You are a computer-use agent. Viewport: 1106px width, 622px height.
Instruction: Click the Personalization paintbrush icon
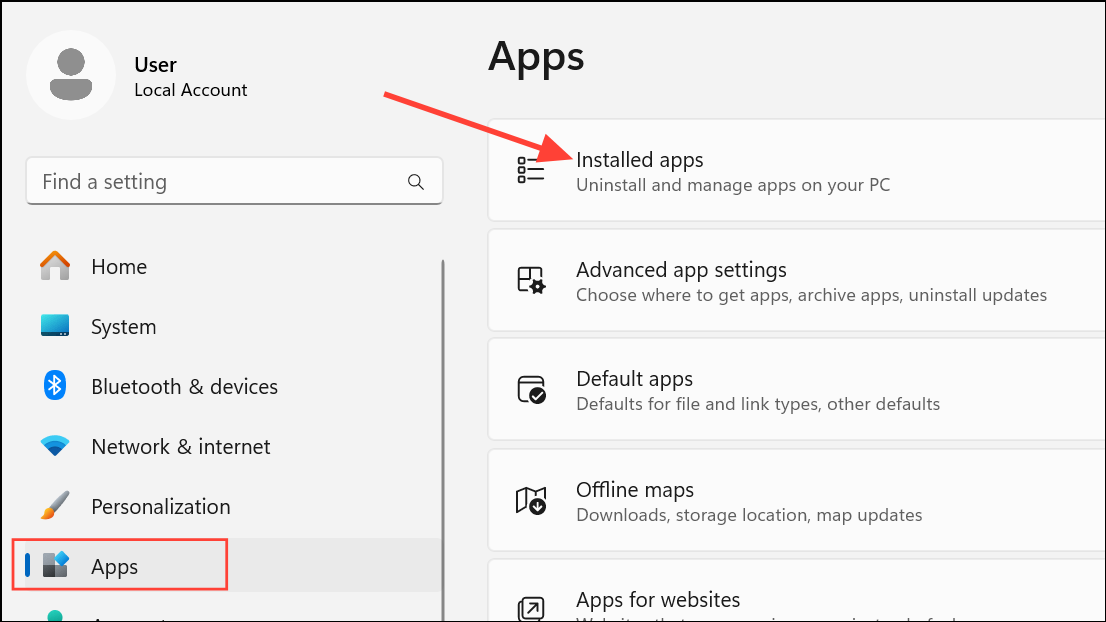tap(55, 505)
